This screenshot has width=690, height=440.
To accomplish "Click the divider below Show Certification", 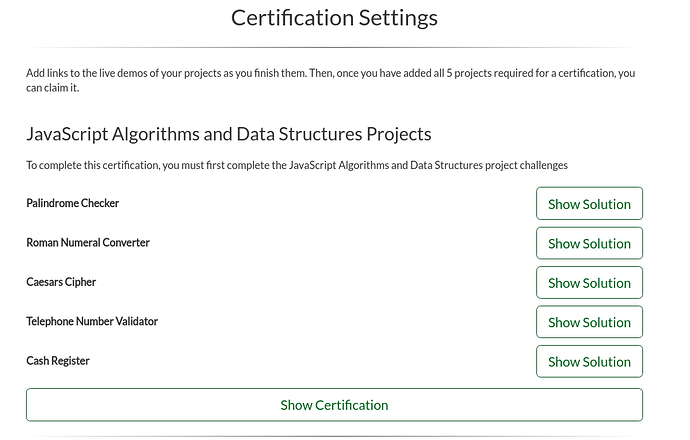I will pyautogui.click(x=334, y=436).
